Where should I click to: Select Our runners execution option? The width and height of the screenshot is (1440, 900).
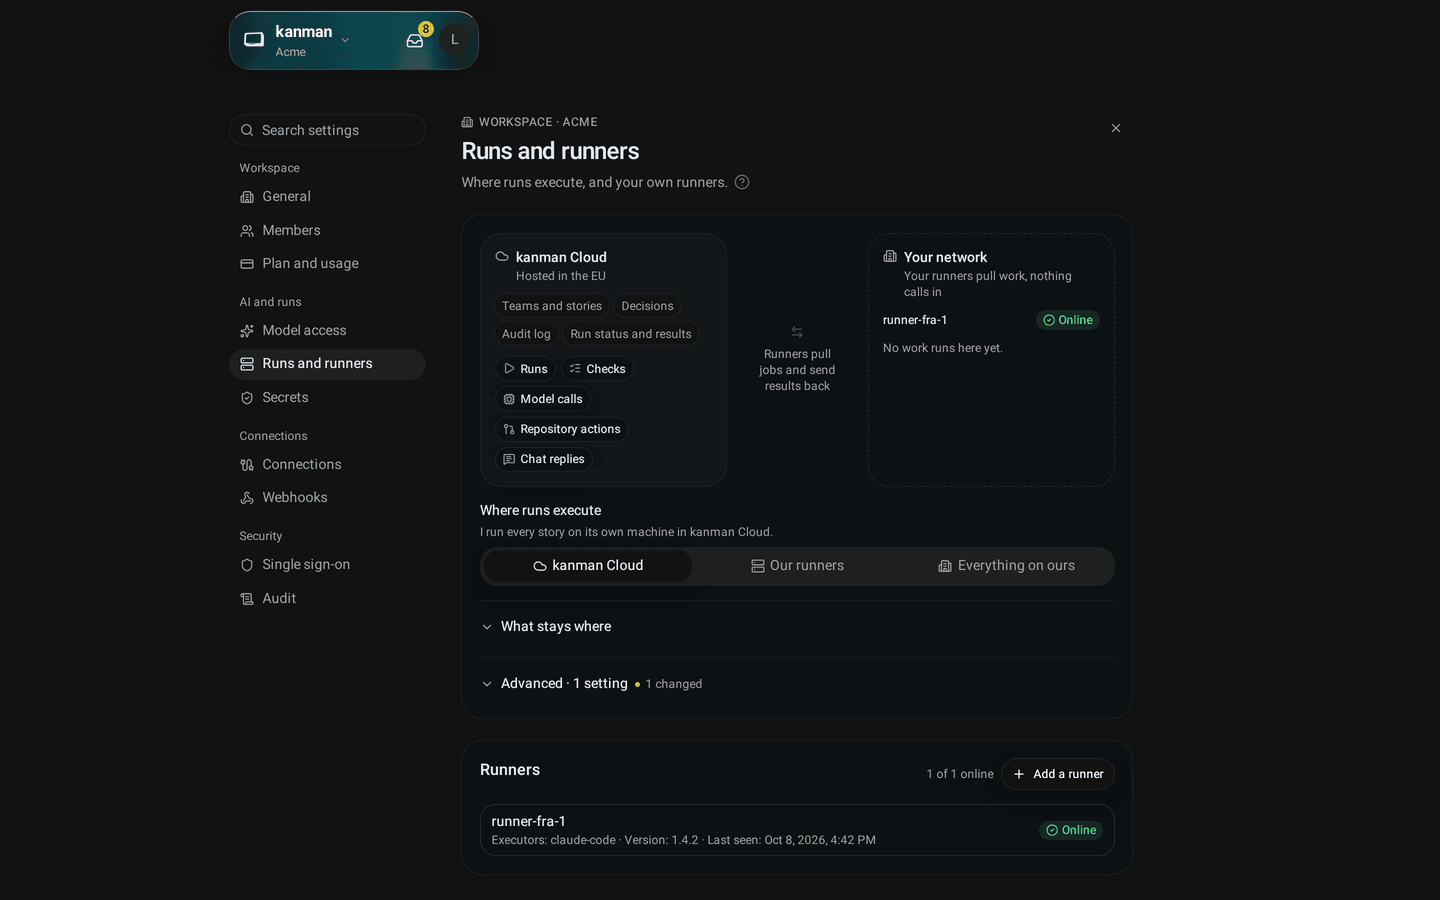point(797,566)
